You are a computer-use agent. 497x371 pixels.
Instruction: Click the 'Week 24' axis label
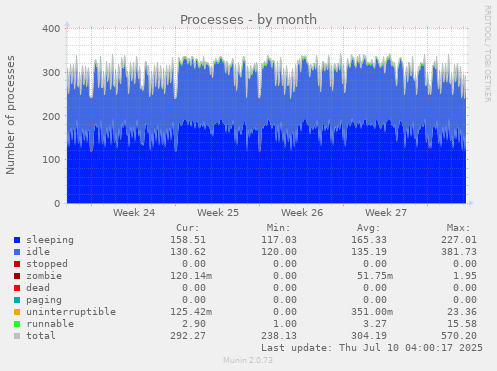click(134, 213)
